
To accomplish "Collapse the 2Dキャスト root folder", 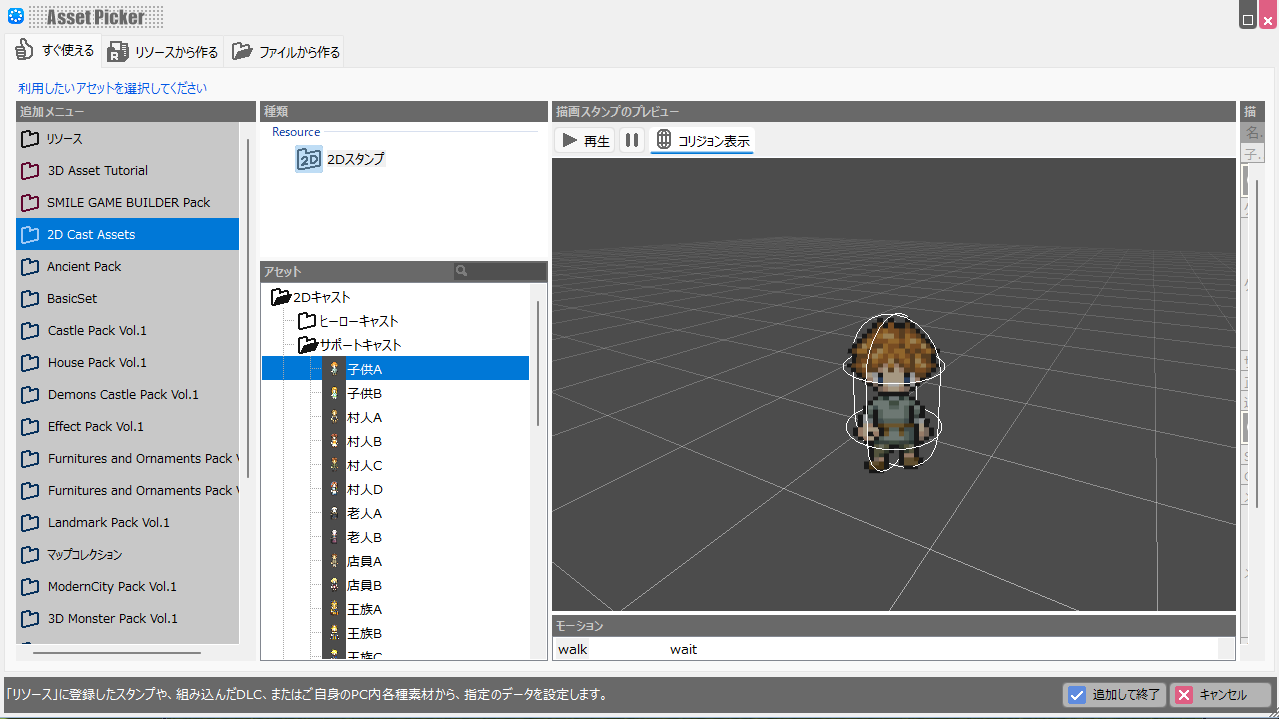I will pos(281,297).
